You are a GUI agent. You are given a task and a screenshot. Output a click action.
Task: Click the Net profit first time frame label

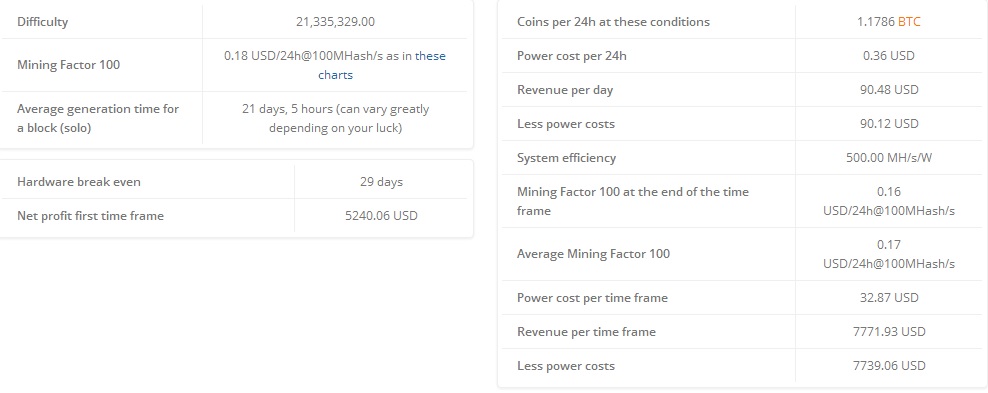pyautogui.click(x=90, y=216)
